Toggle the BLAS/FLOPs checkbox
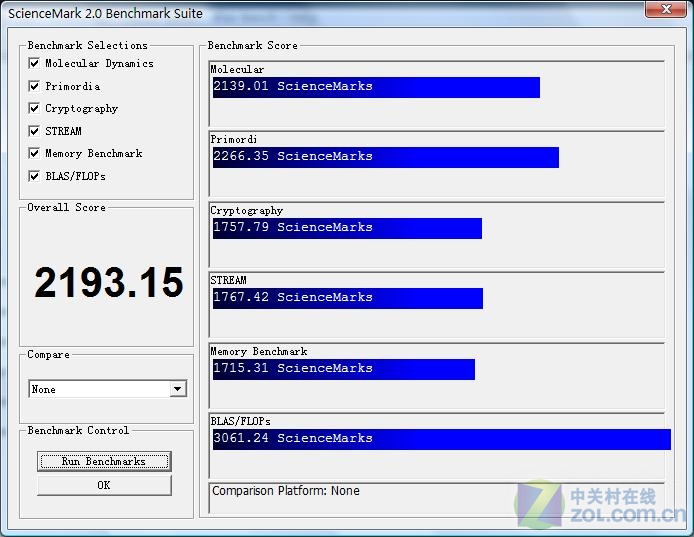694x537 pixels. pyautogui.click(x=34, y=176)
